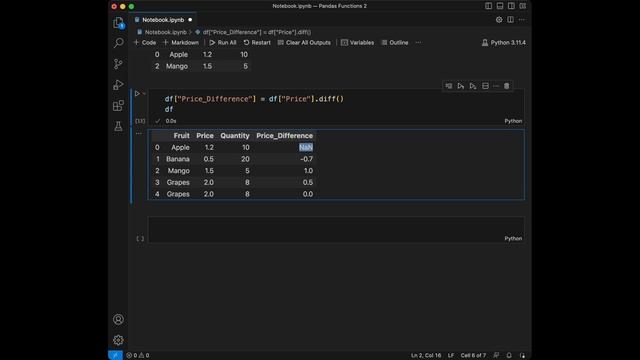Add a new Markdown cell

(181, 42)
